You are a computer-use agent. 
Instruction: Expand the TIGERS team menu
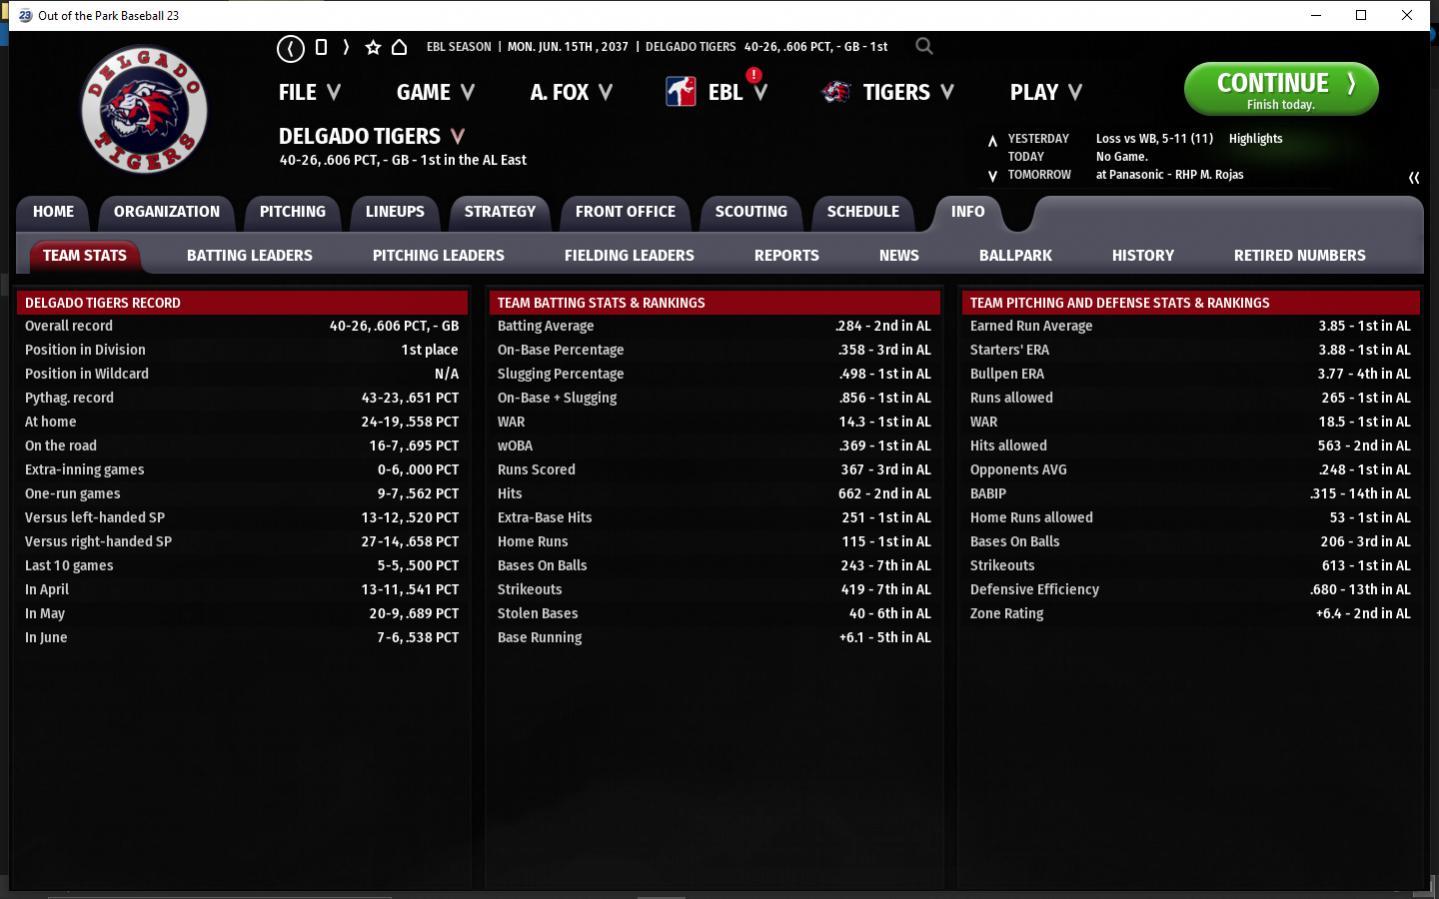point(908,92)
